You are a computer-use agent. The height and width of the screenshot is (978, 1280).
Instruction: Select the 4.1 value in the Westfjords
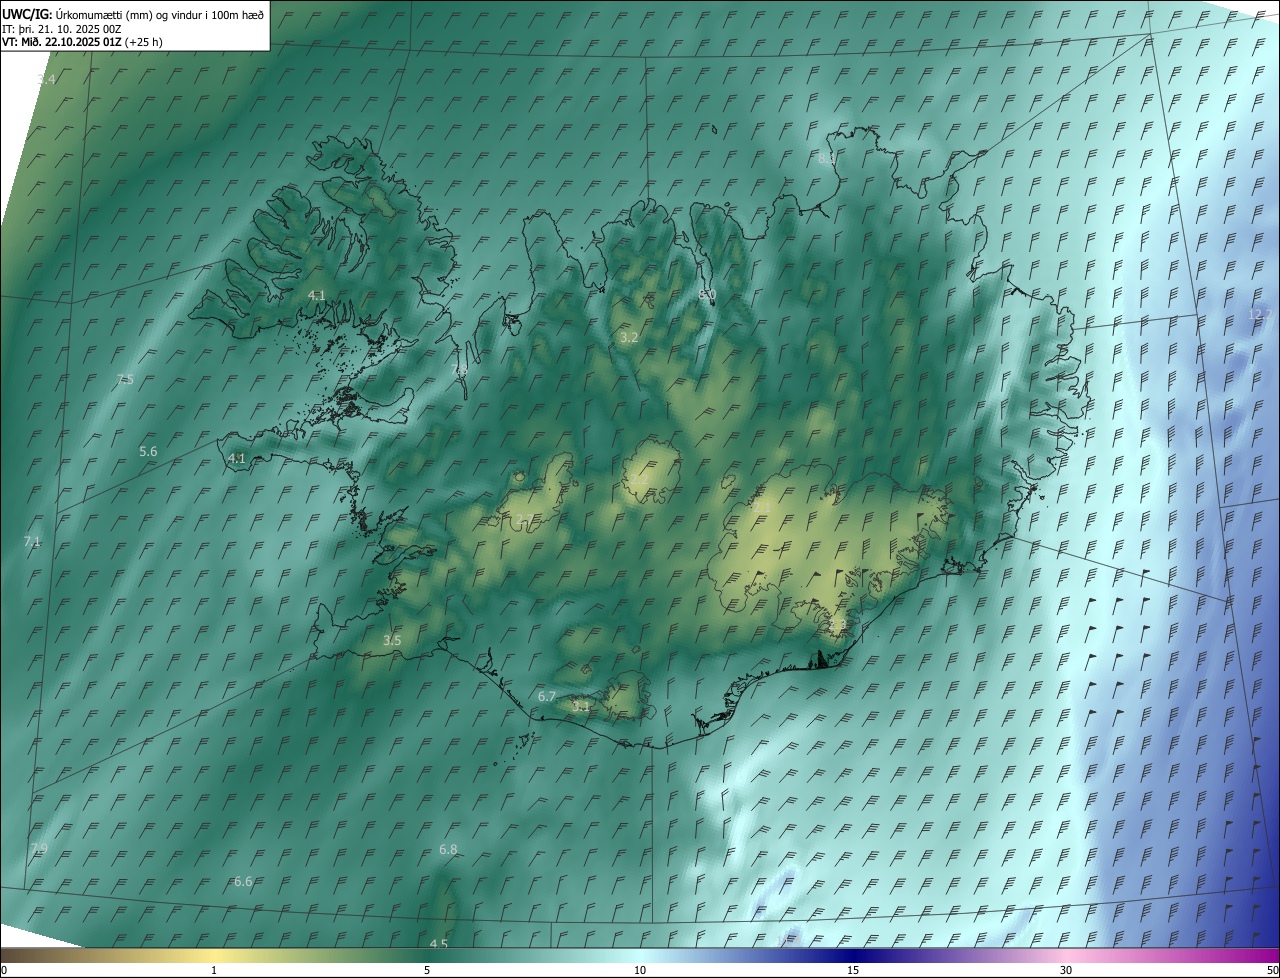(317, 295)
